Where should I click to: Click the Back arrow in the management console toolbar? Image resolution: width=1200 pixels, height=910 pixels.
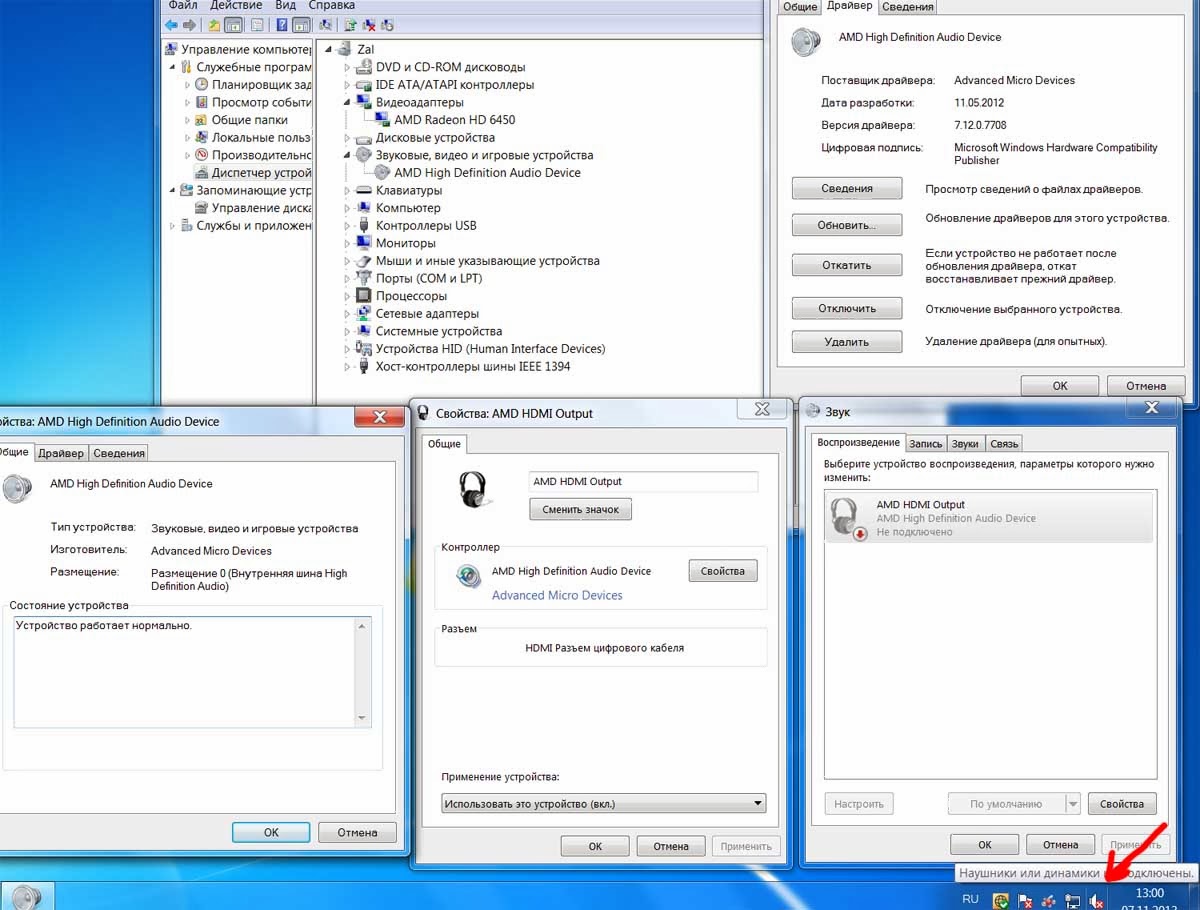[x=171, y=24]
